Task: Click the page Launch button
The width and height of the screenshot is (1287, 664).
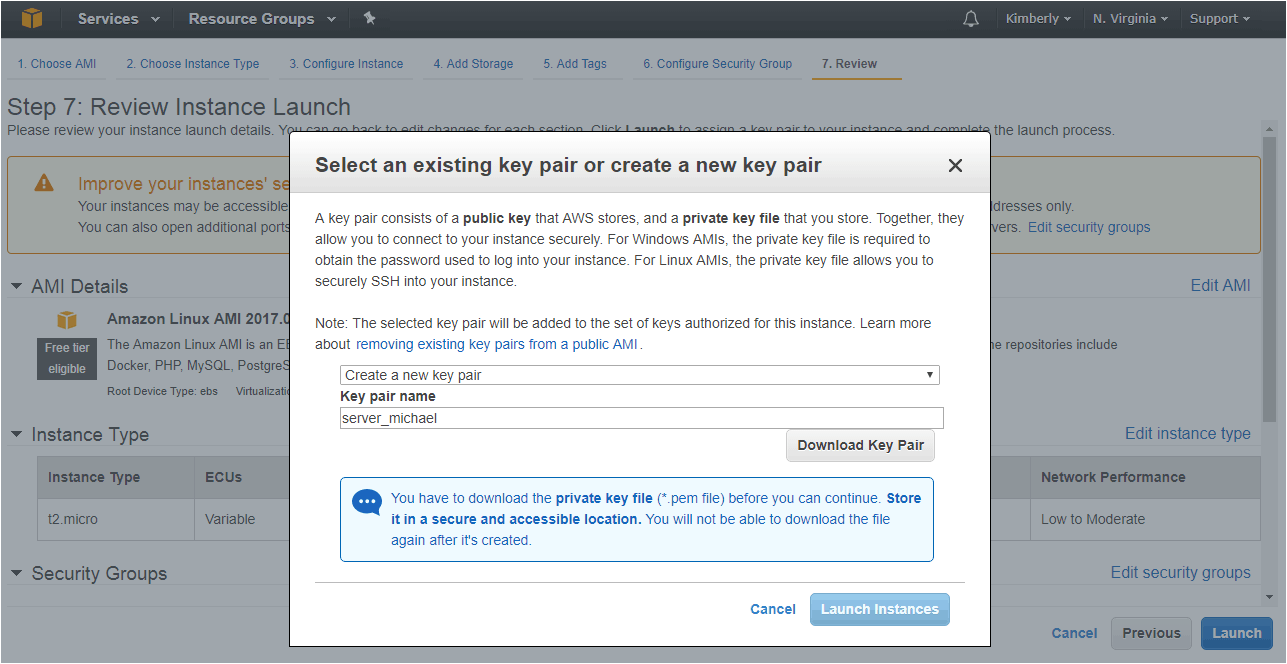Action: click(x=1237, y=633)
